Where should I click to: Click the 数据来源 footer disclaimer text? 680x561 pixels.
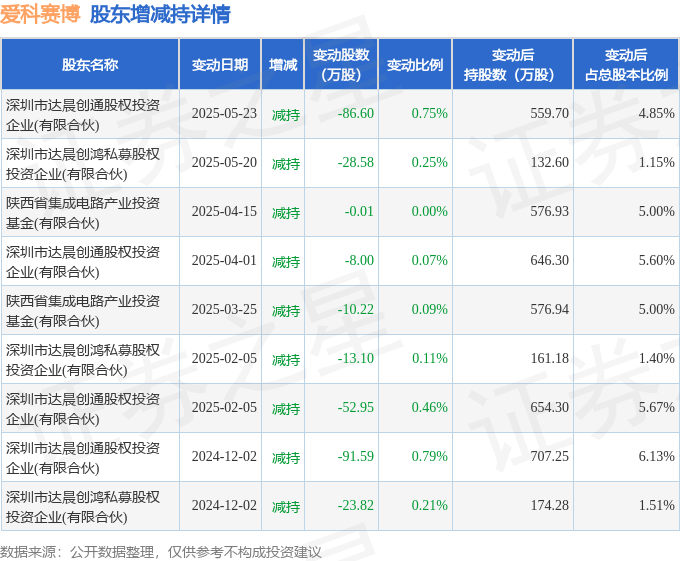(160, 552)
